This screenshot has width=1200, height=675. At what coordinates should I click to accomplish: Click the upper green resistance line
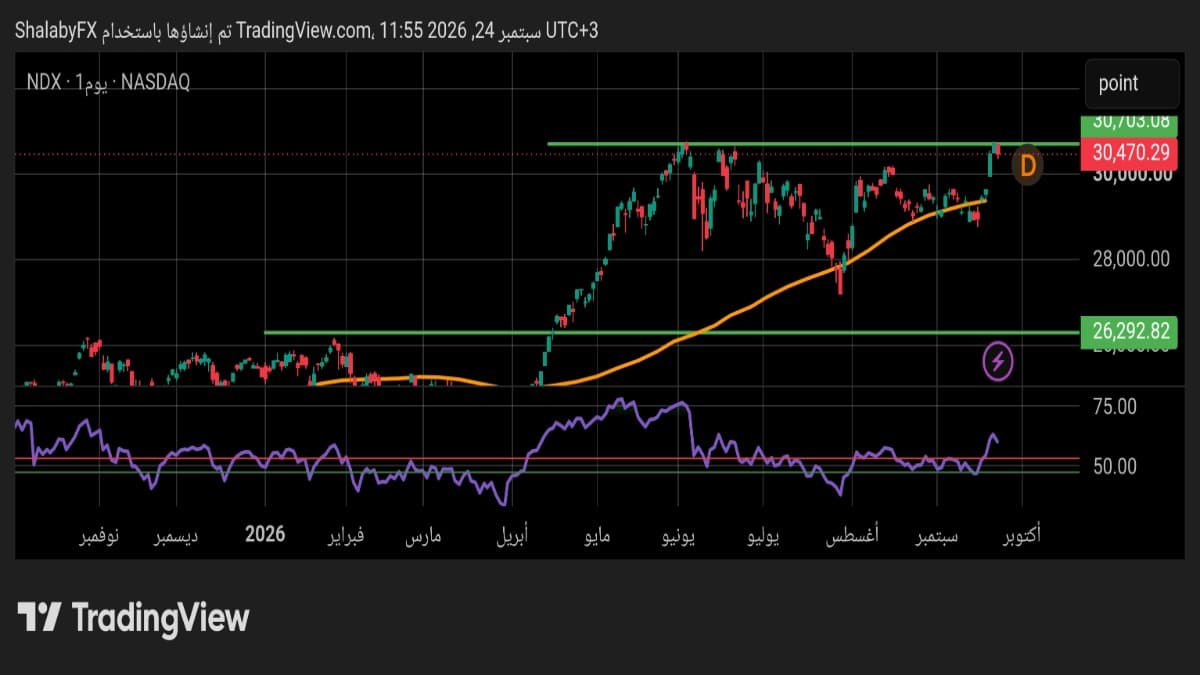point(812,144)
